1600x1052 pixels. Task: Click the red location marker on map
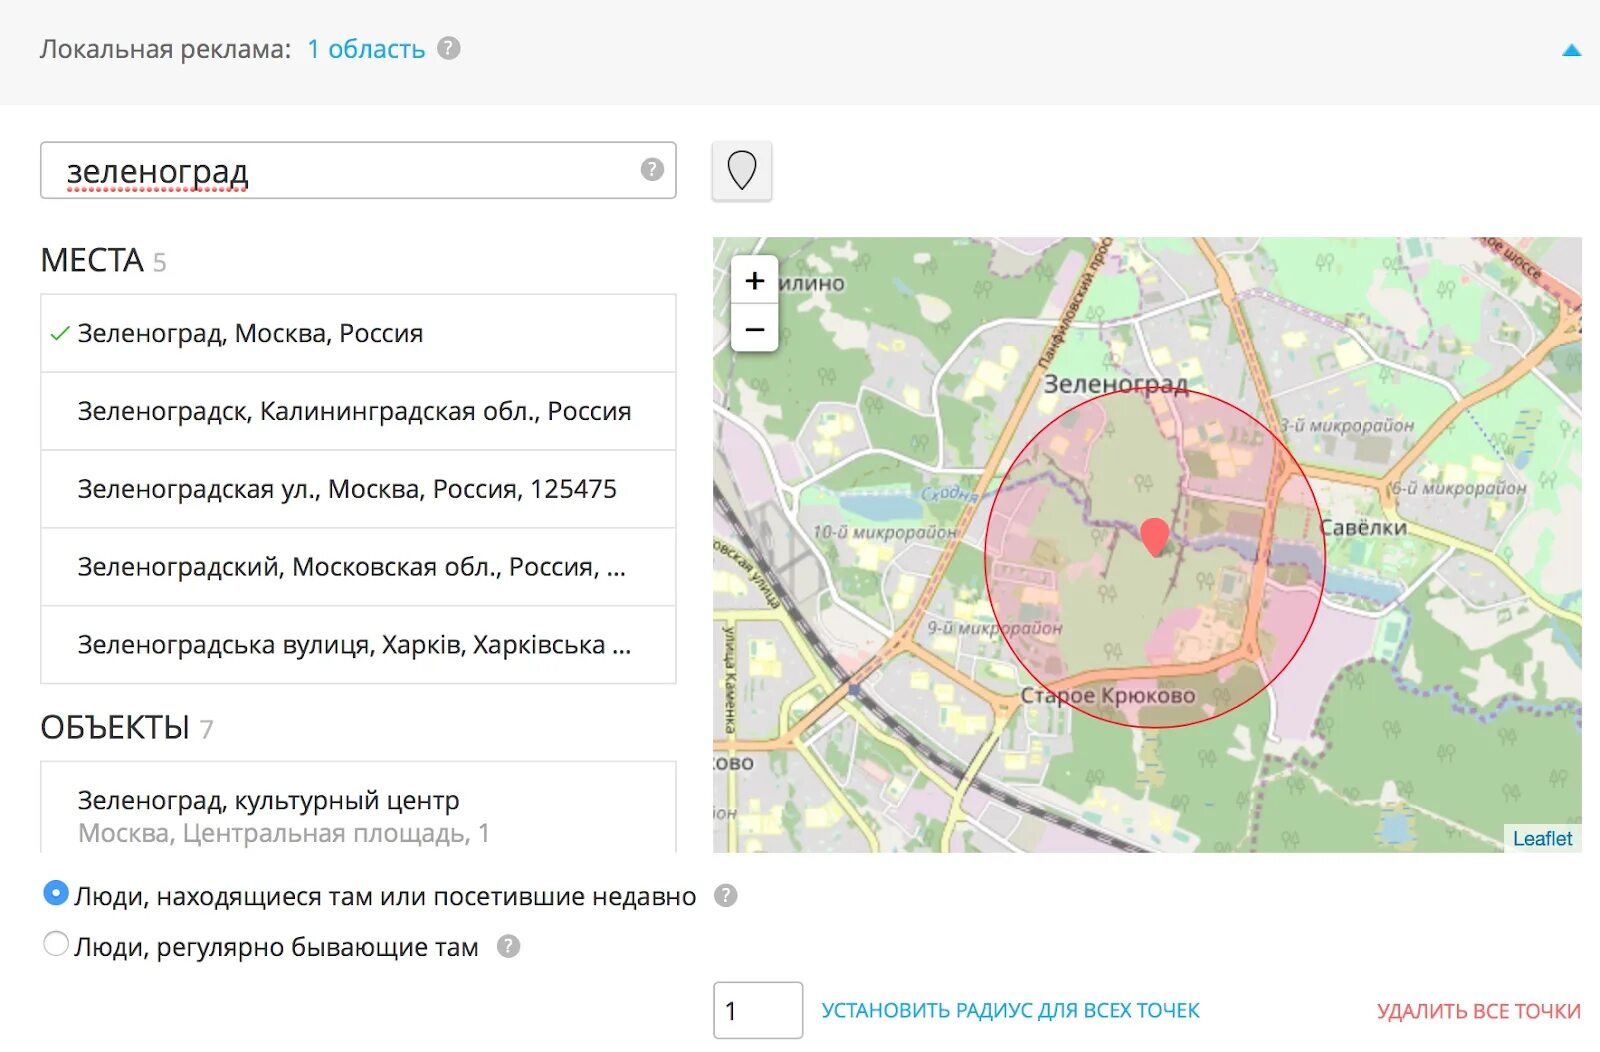point(1154,537)
